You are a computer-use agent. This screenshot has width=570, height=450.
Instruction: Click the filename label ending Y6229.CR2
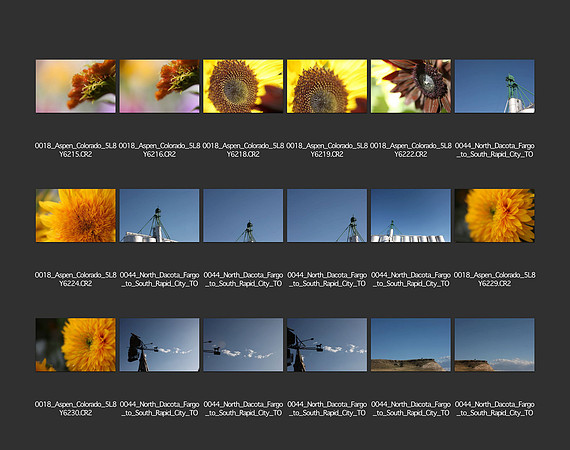494,279
